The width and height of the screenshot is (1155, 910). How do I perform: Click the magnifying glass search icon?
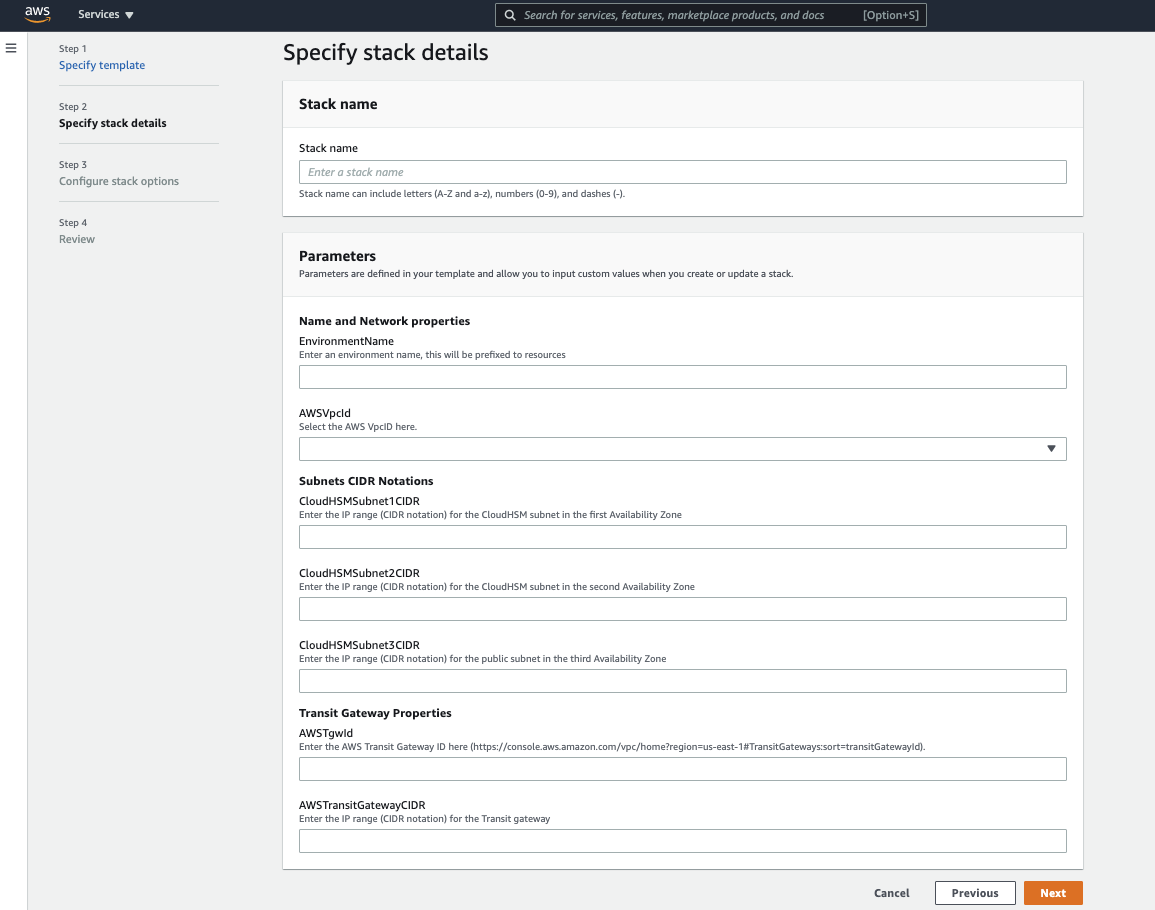coord(510,15)
